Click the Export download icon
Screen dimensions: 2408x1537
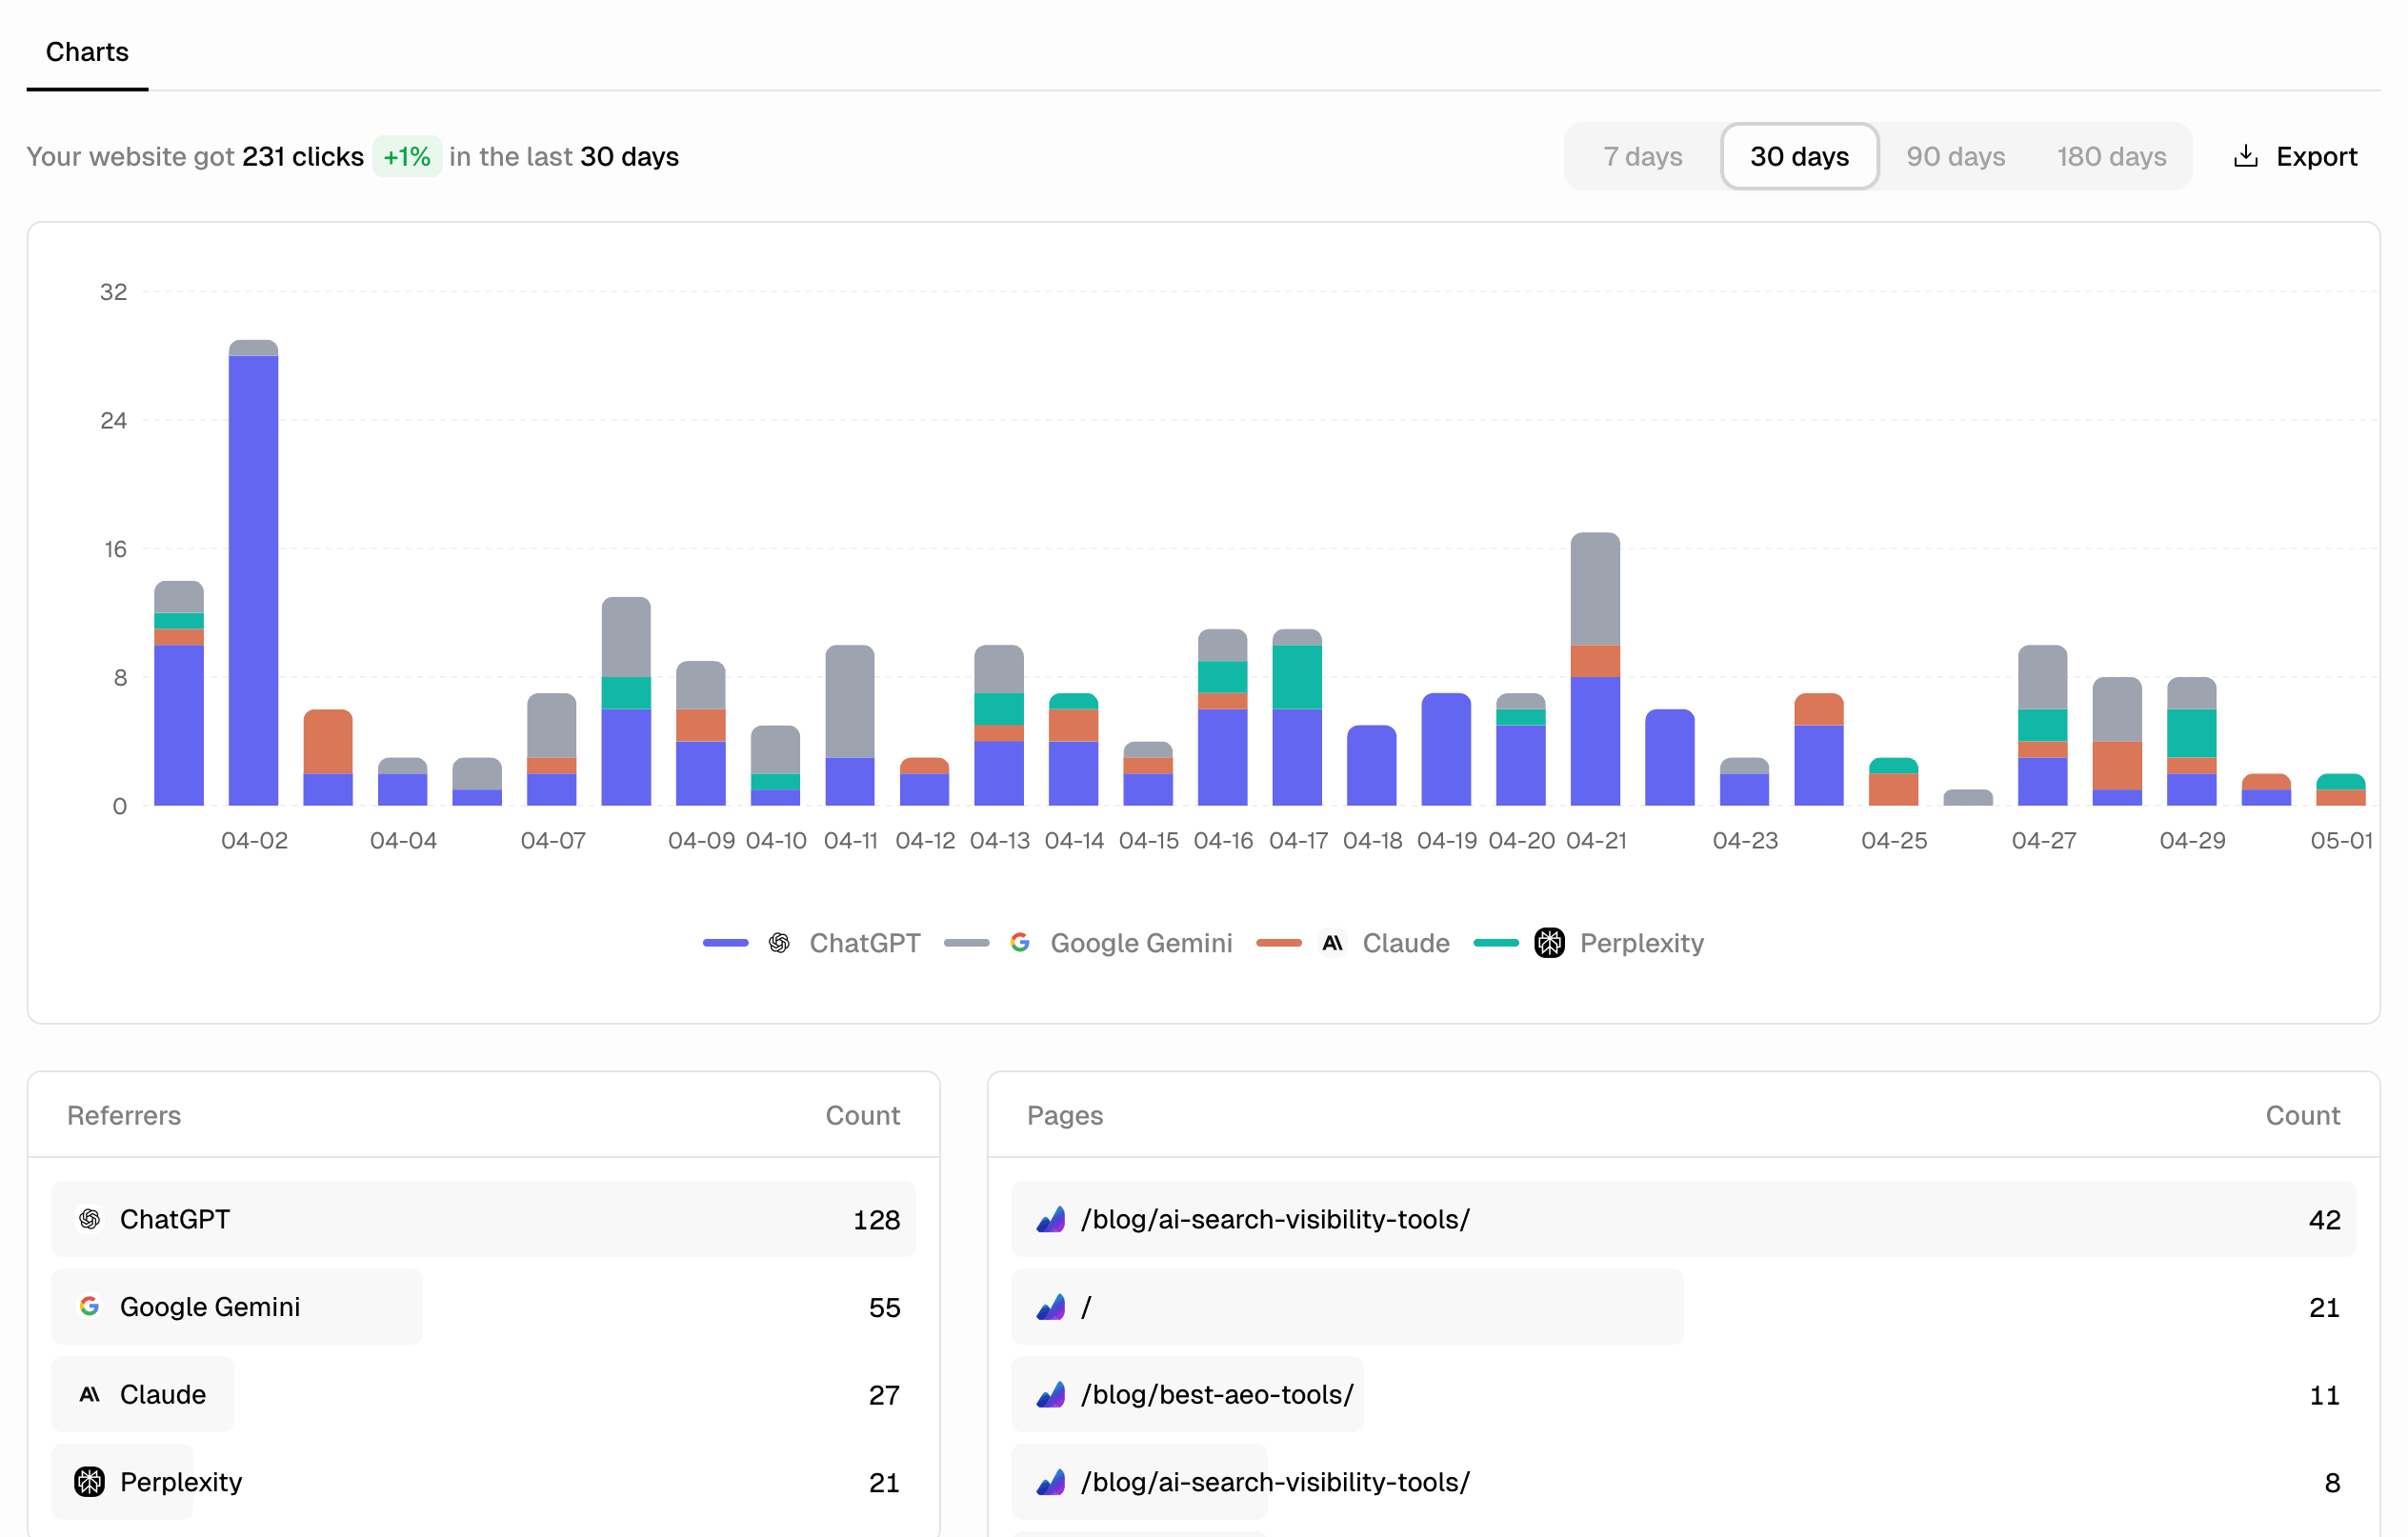2245,157
